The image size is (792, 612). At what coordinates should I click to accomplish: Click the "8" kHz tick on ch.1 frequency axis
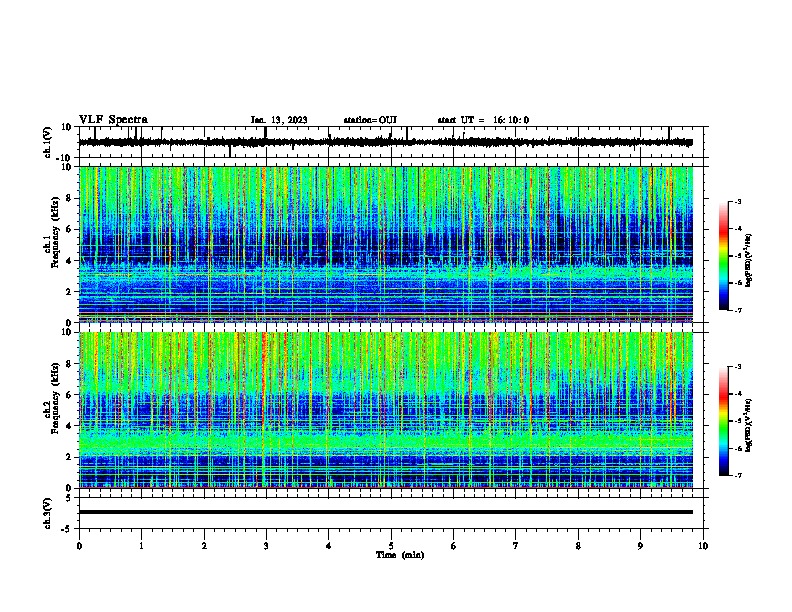pos(70,198)
